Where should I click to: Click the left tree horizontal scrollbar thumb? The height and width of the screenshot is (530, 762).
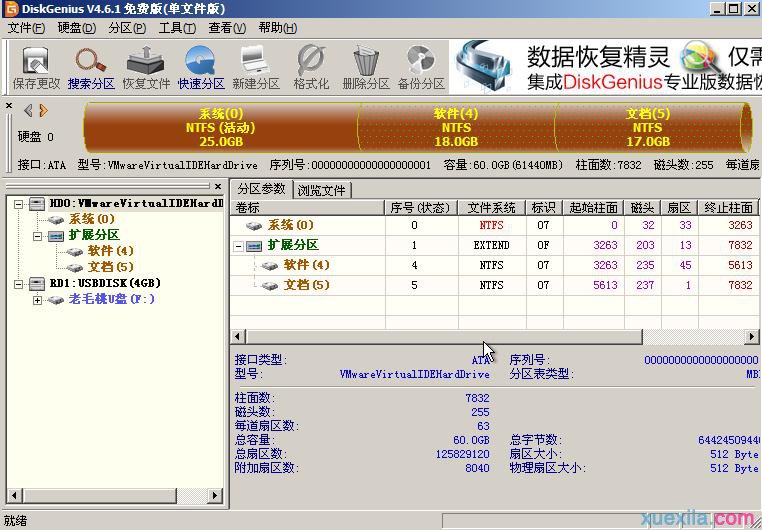pyautogui.click(x=99, y=496)
